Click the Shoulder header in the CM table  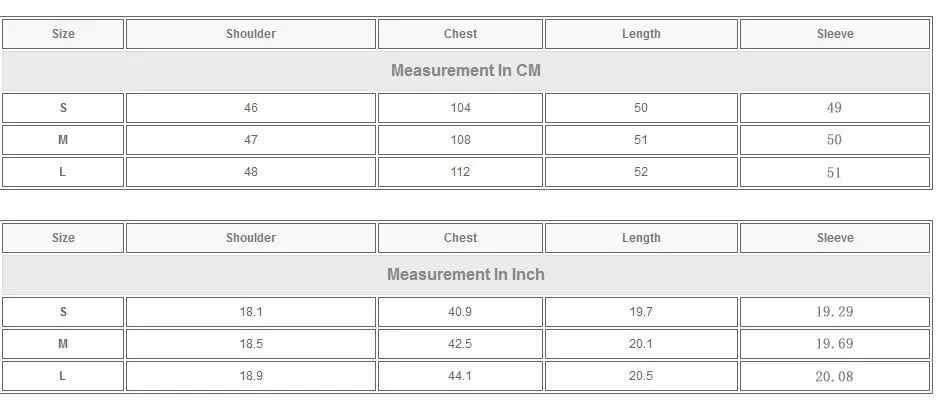251,34
